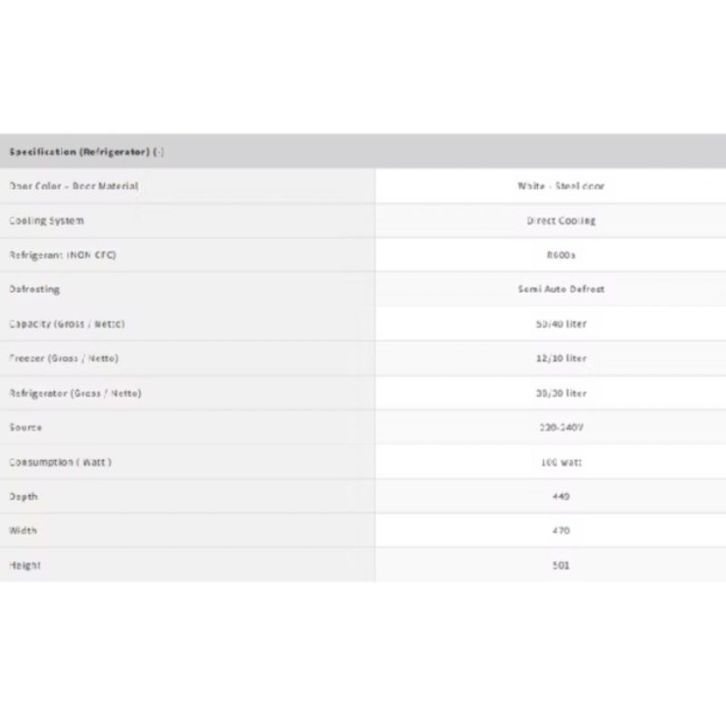Click the Width value 470
The width and height of the screenshot is (726, 726).
(560, 531)
